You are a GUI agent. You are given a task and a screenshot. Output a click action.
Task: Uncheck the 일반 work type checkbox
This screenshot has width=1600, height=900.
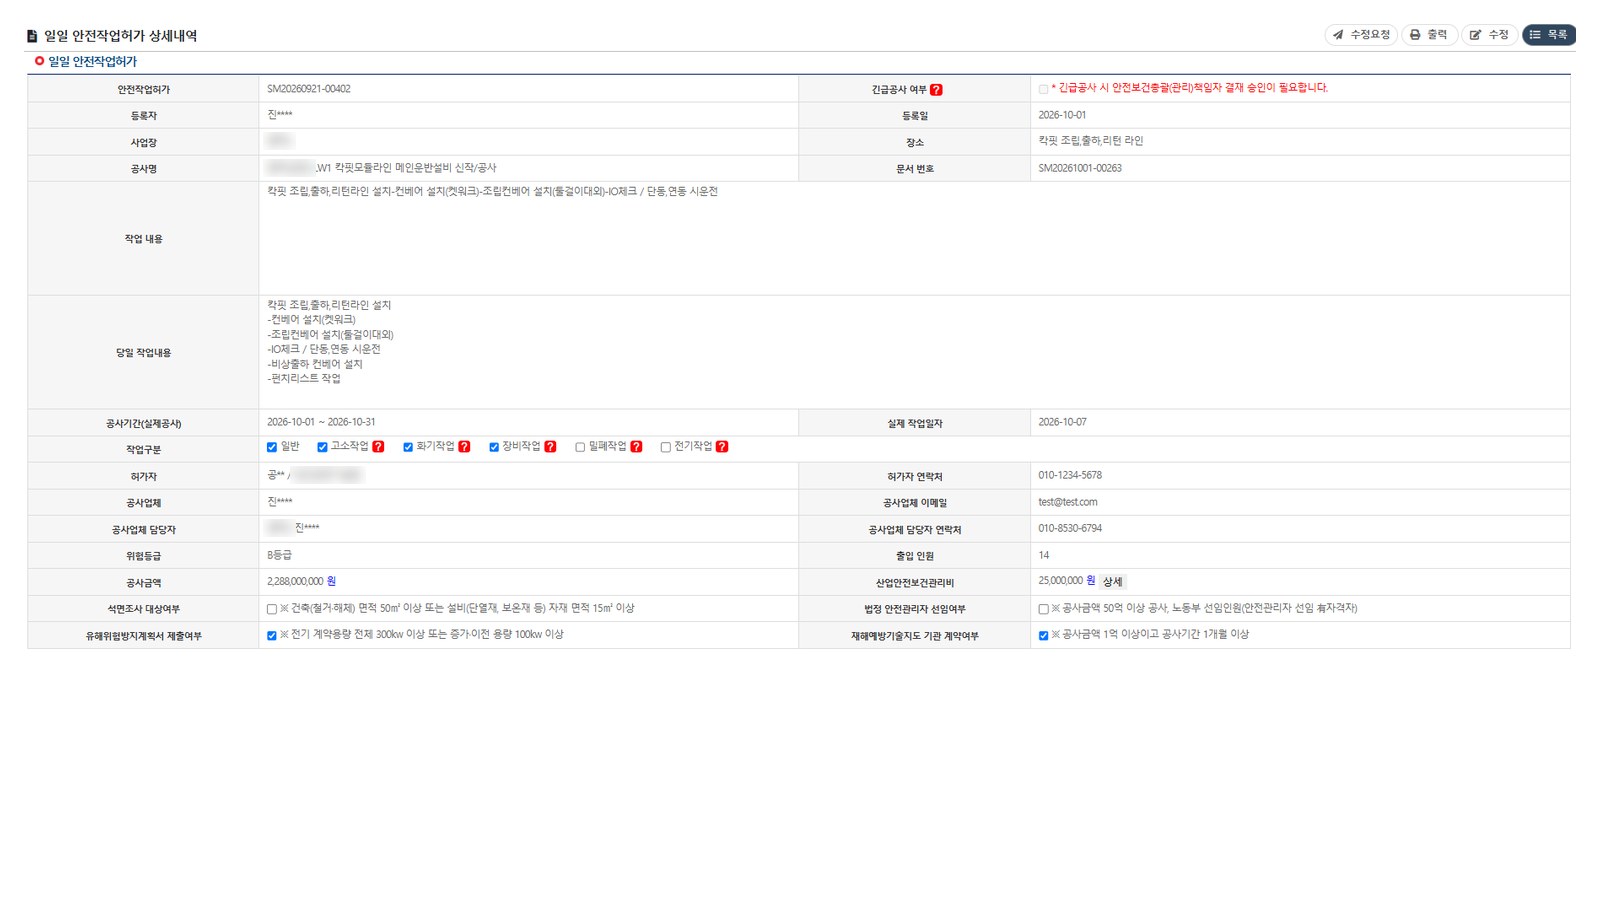tap(272, 447)
